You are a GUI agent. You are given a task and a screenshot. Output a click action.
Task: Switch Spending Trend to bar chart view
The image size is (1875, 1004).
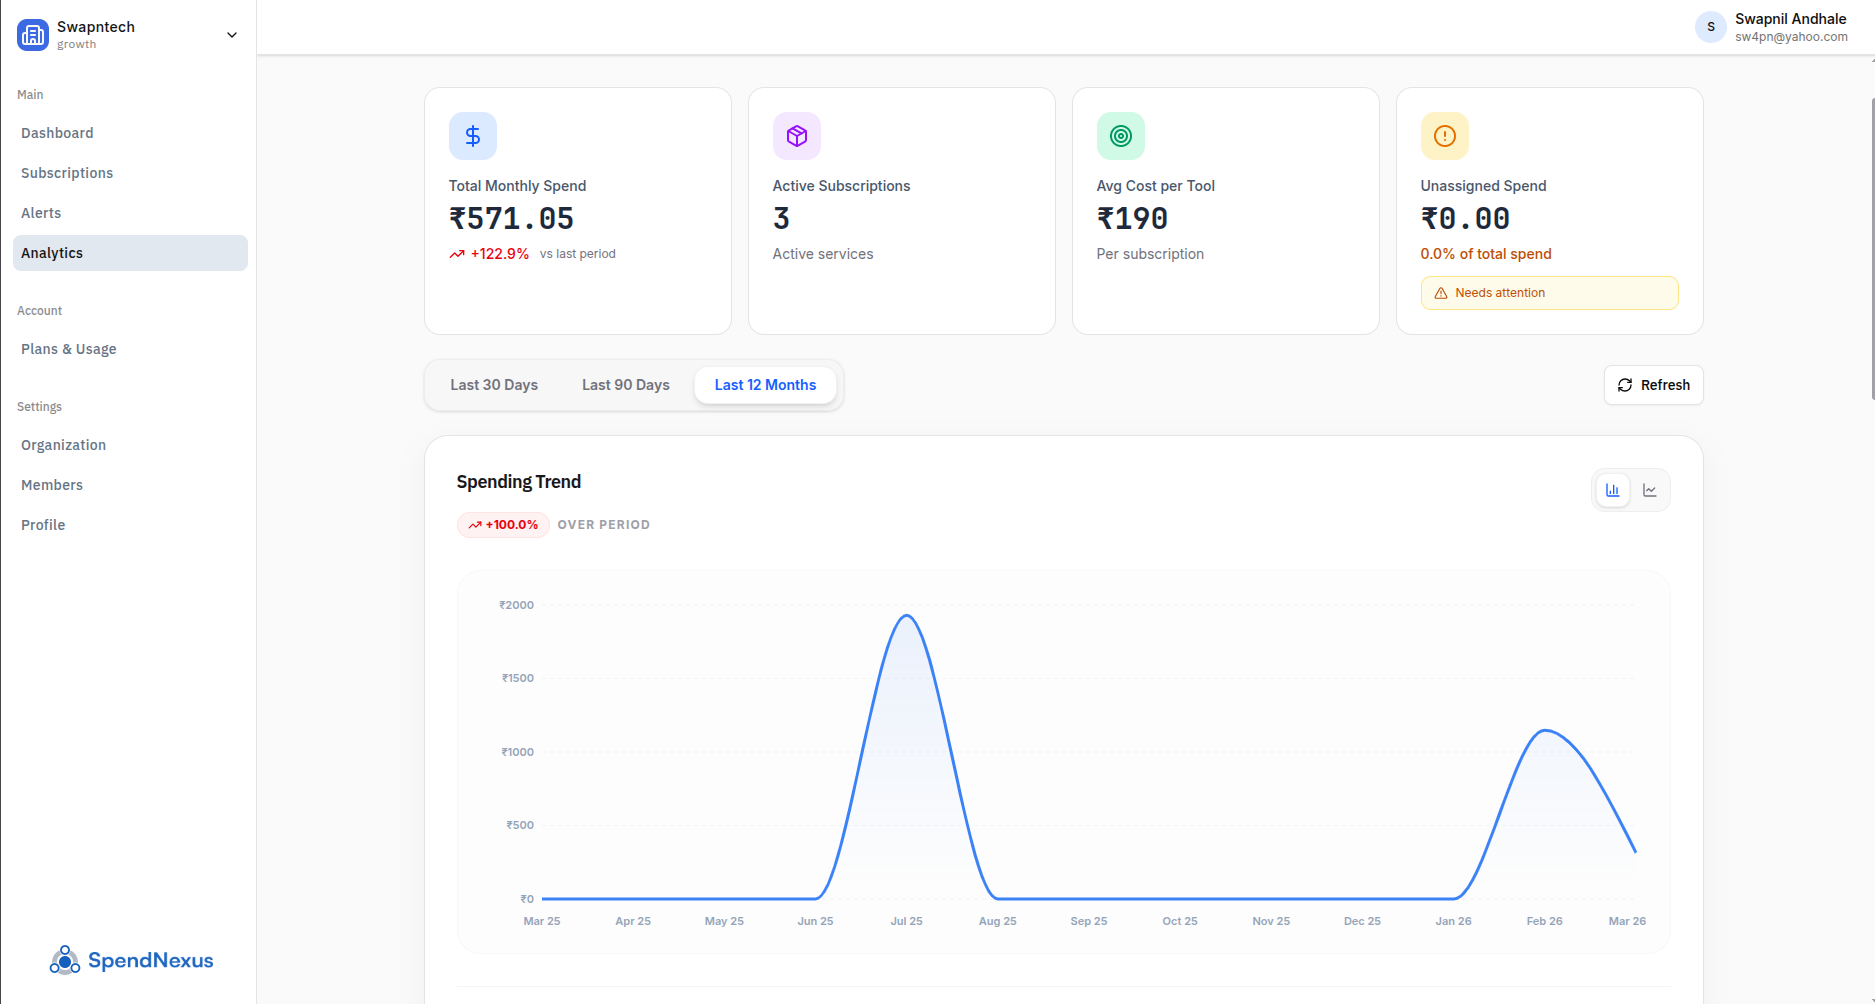tap(1611, 490)
